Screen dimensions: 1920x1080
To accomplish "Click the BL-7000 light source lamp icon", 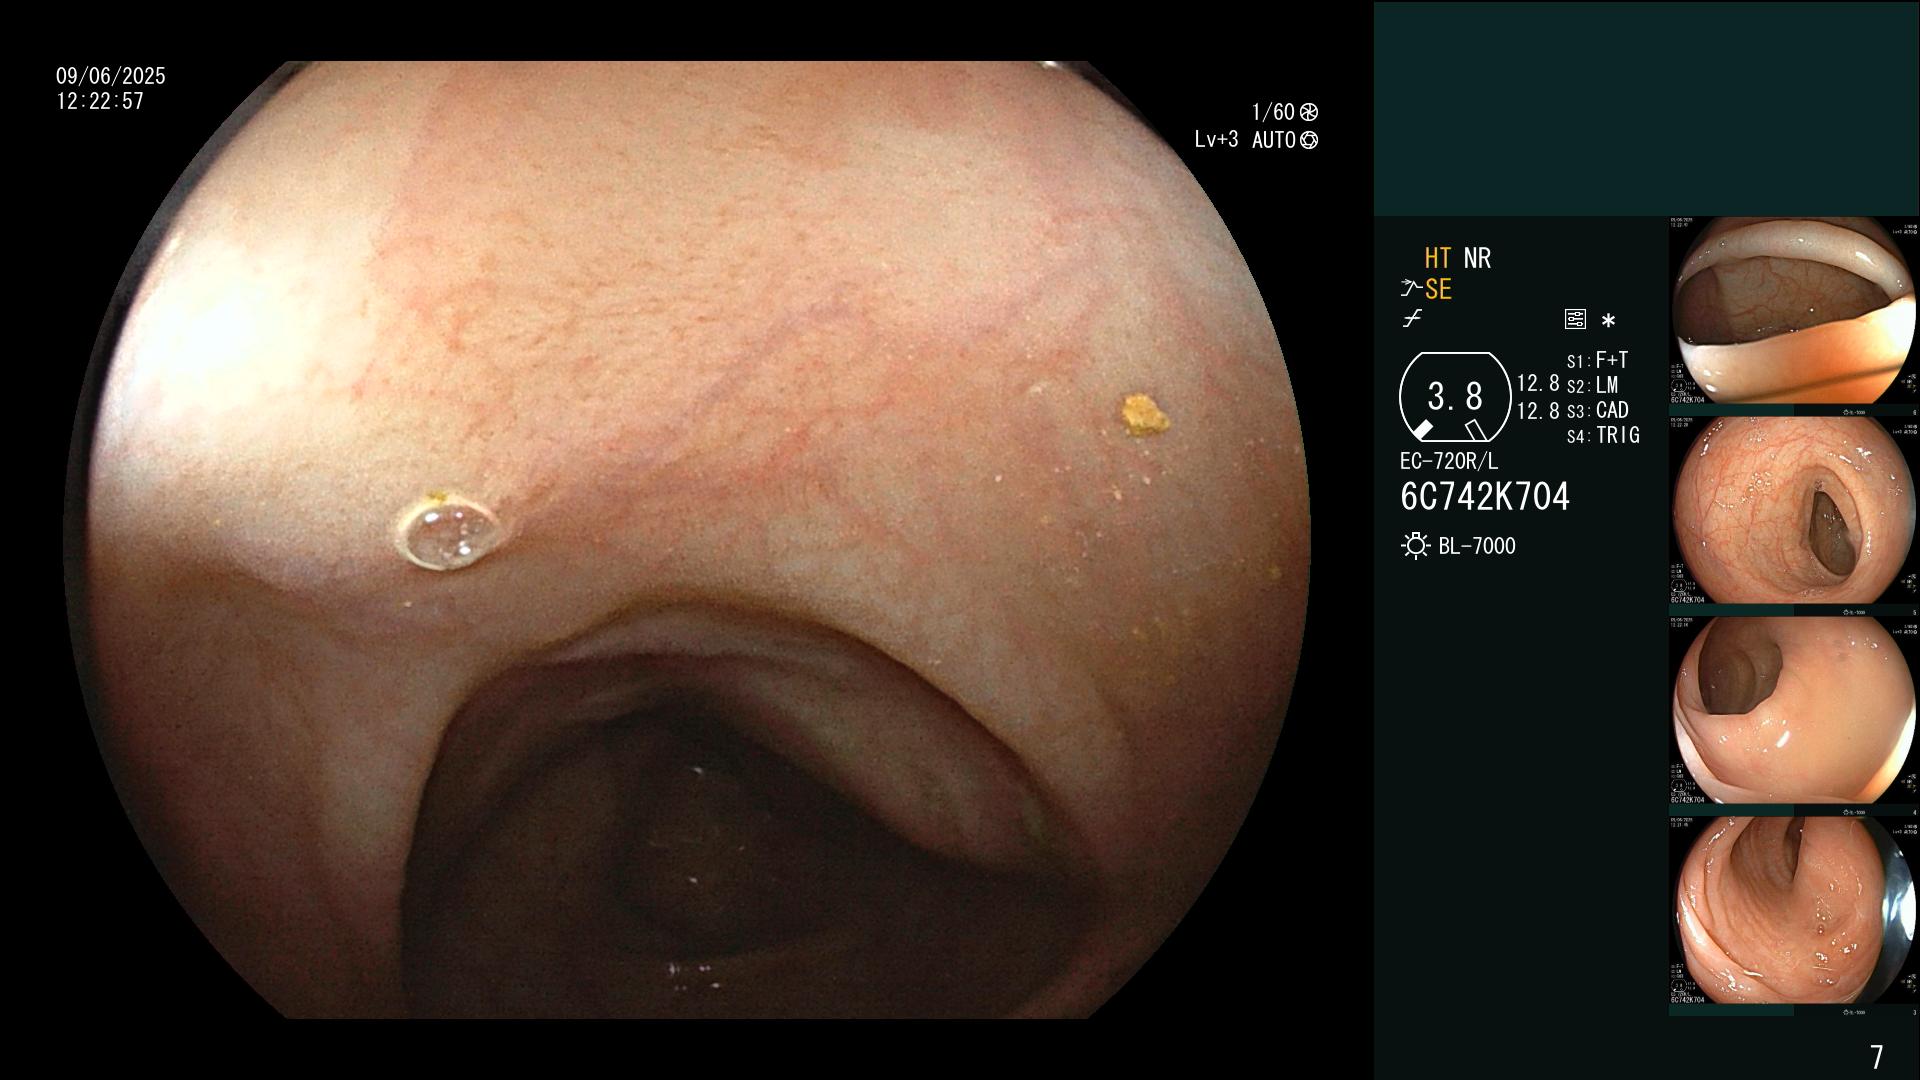I will click(1416, 546).
